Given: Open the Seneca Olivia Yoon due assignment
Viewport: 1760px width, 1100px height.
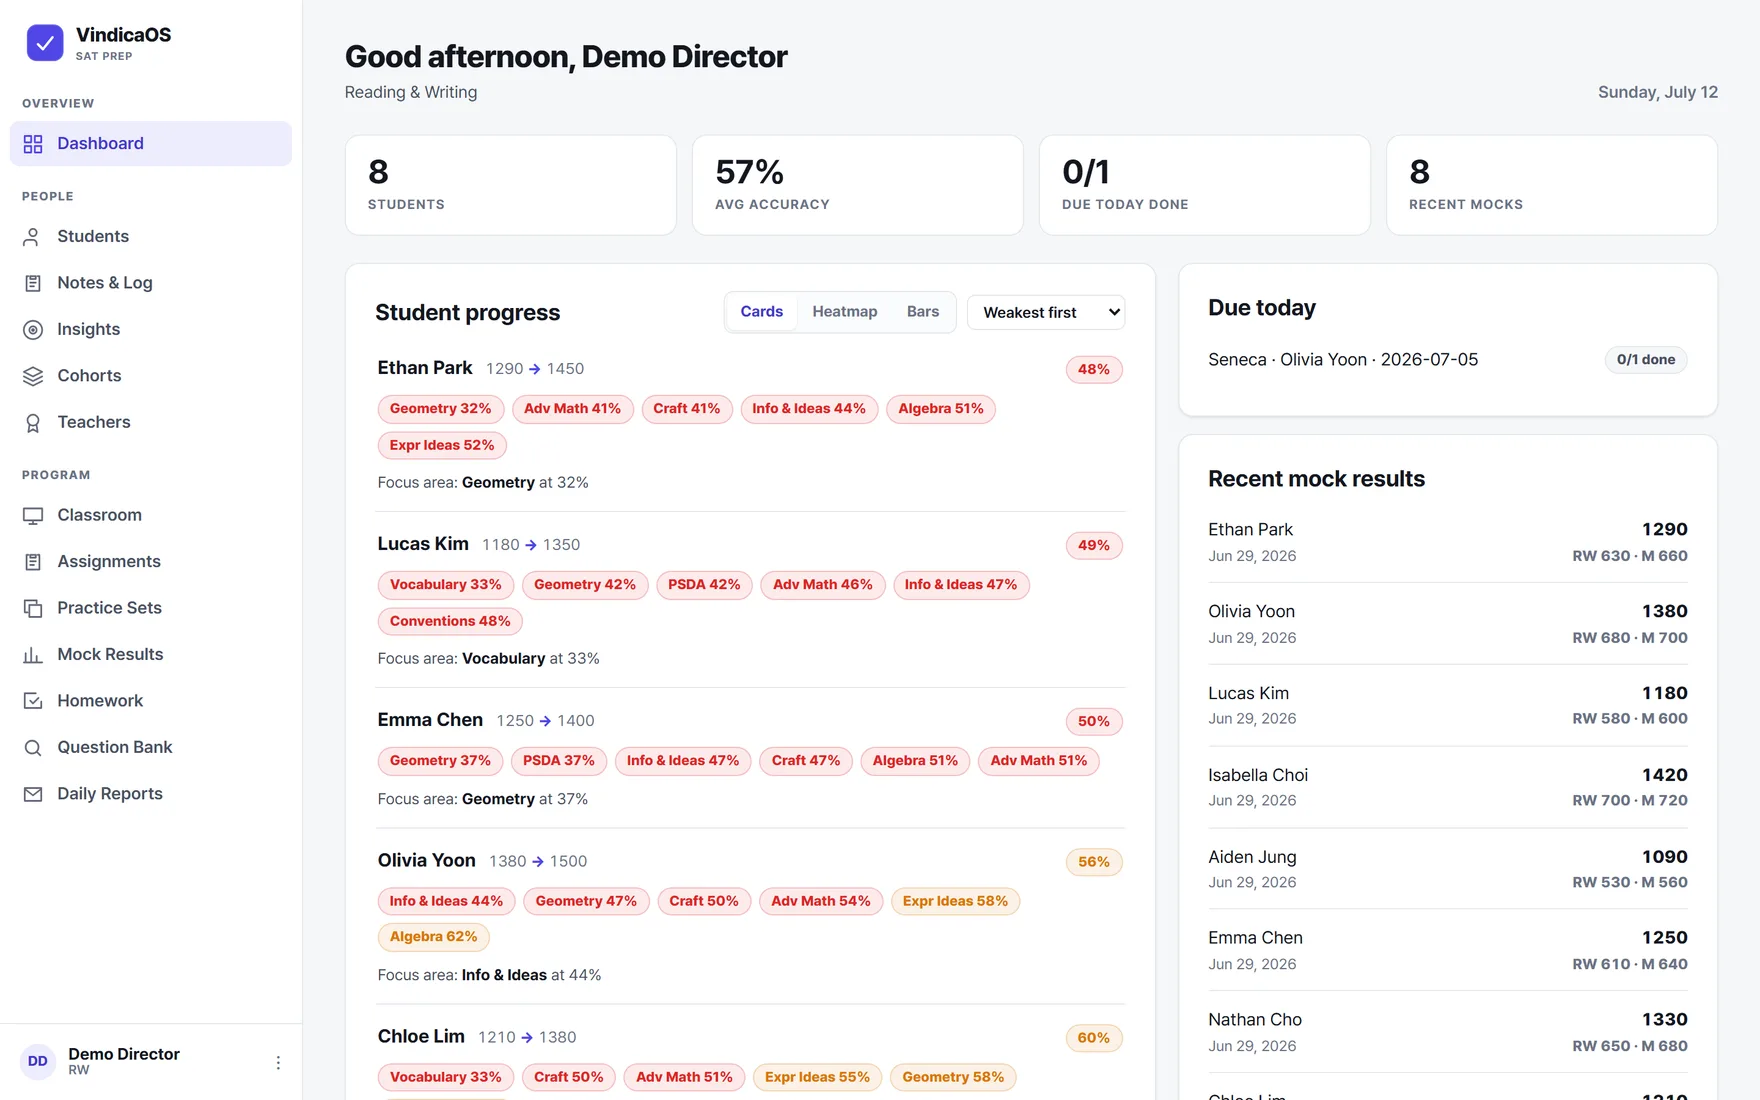Looking at the screenshot, I should point(1447,360).
